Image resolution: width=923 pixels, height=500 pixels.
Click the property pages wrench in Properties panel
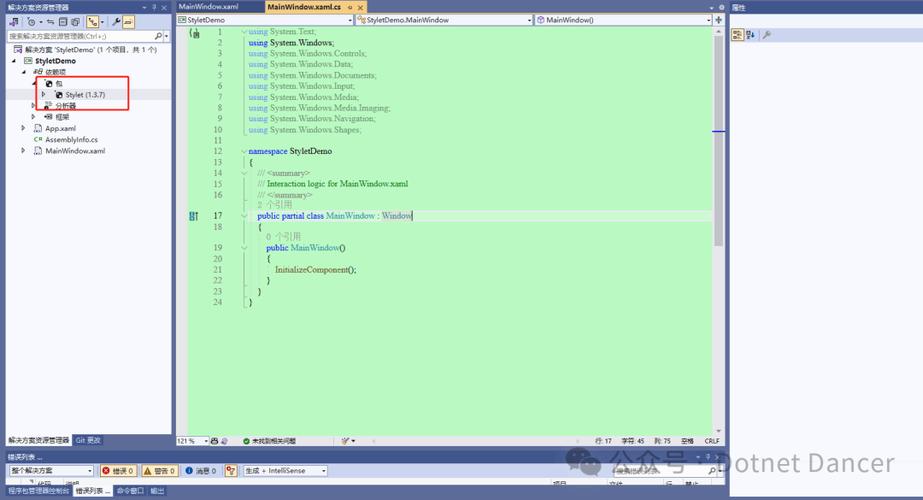point(767,35)
